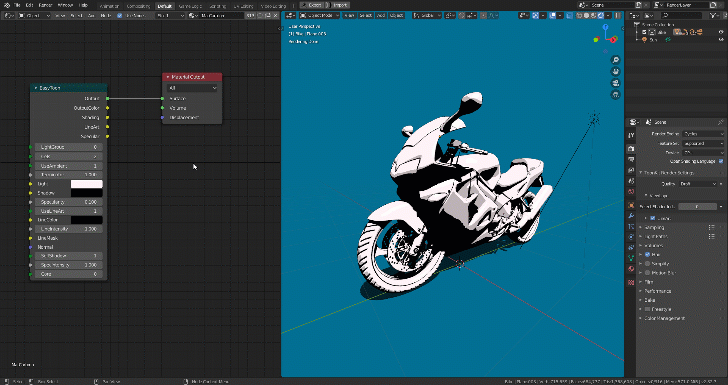The image size is (728, 385).
Task: Open the Render properties tab
Action: (x=631, y=148)
